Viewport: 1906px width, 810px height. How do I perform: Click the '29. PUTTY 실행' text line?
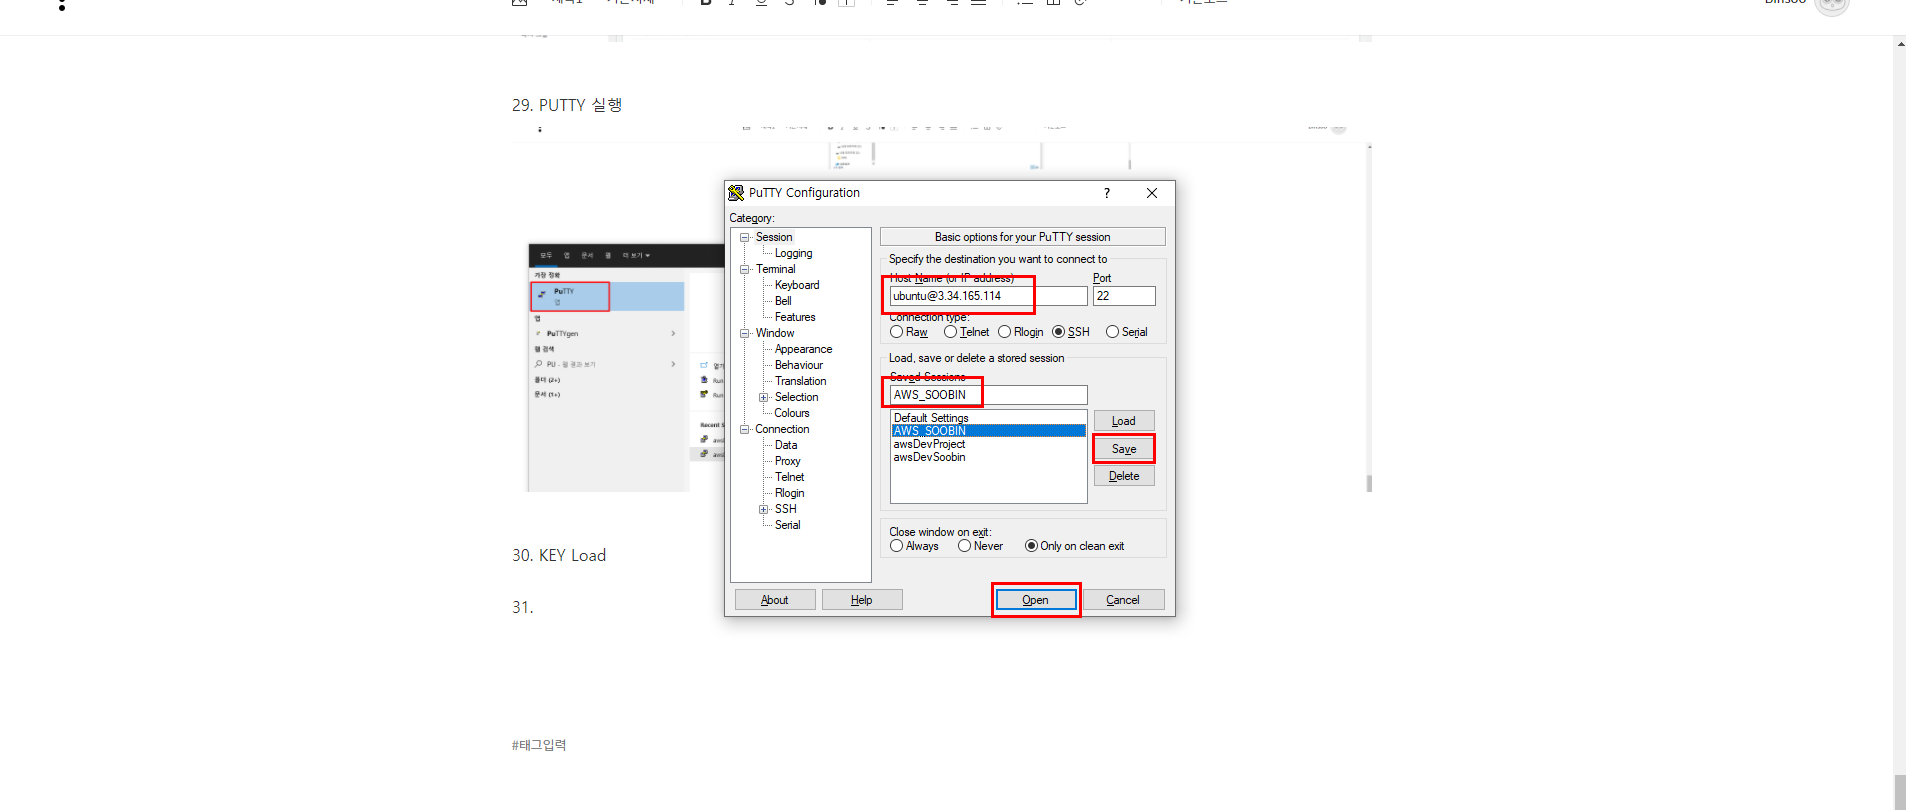pyautogui.click(x=567, y=105)
